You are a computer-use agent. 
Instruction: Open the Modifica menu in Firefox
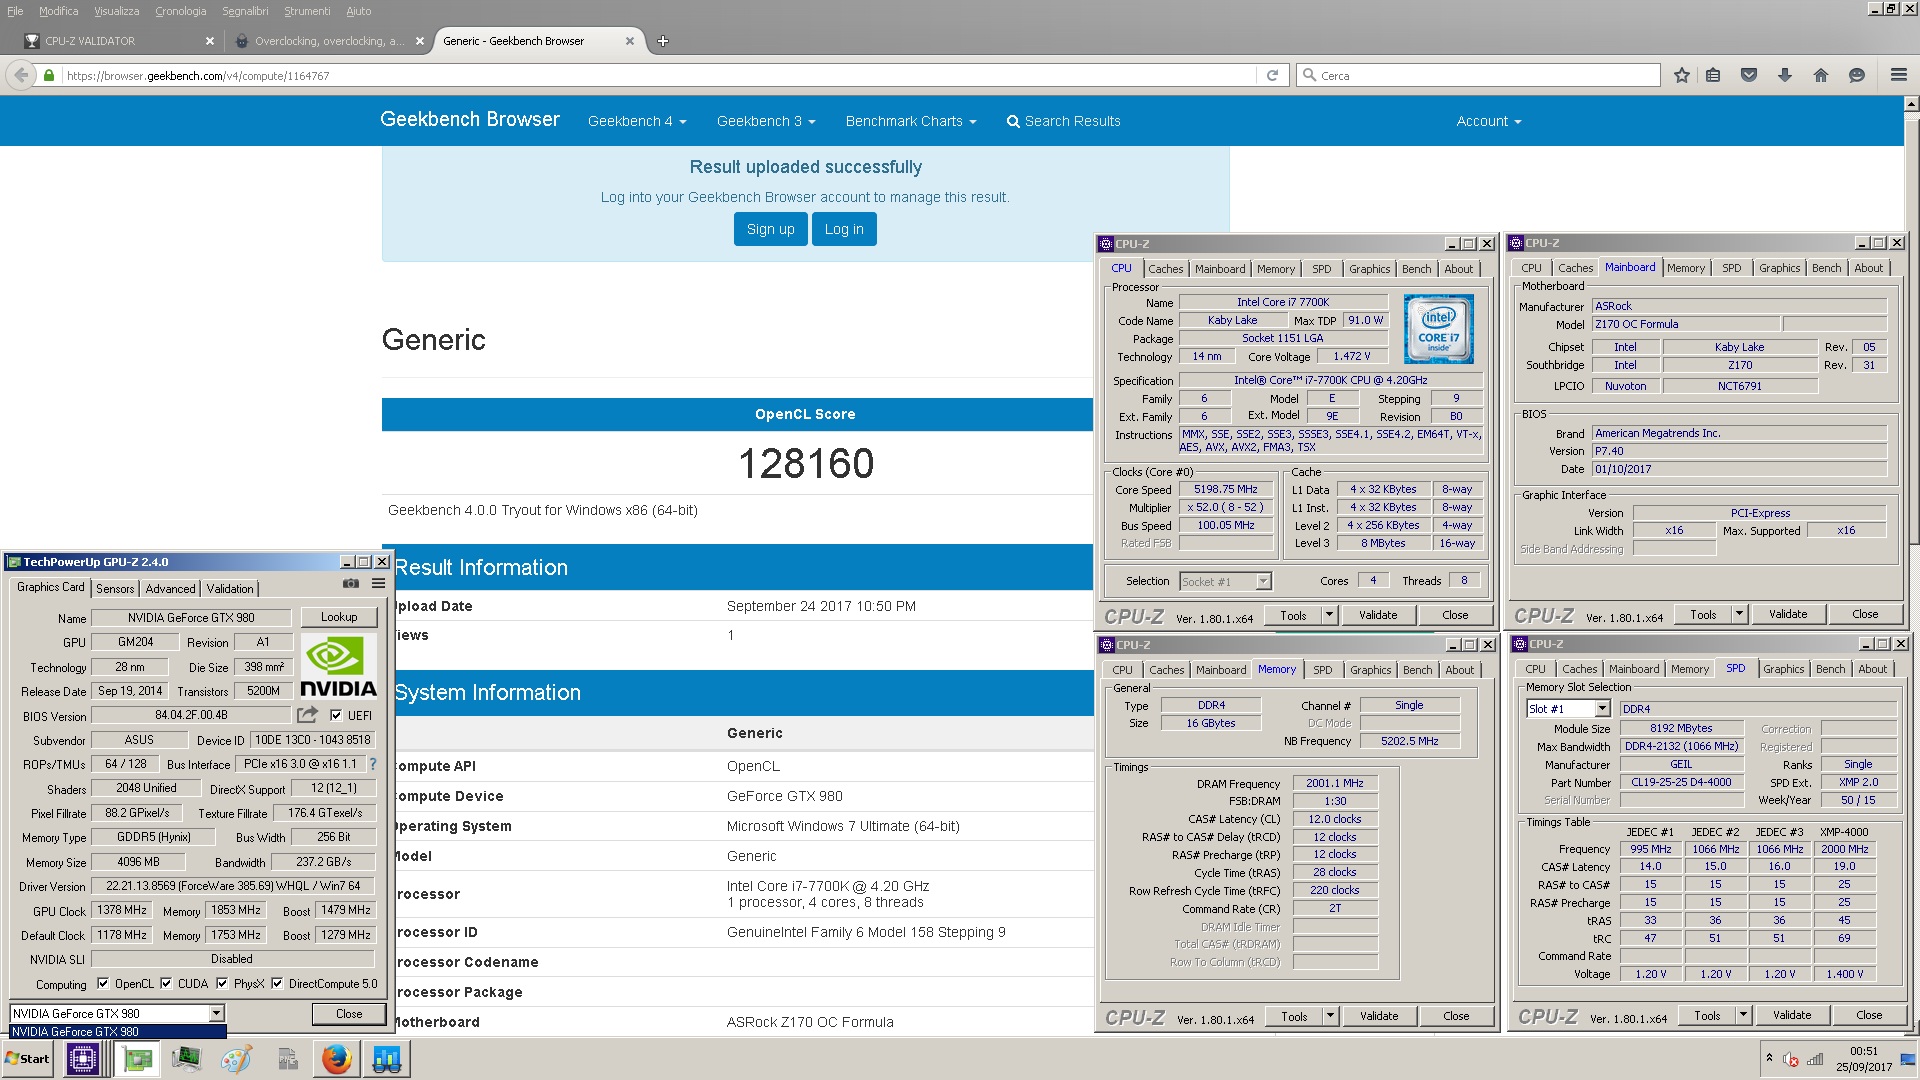pos(58,11)
